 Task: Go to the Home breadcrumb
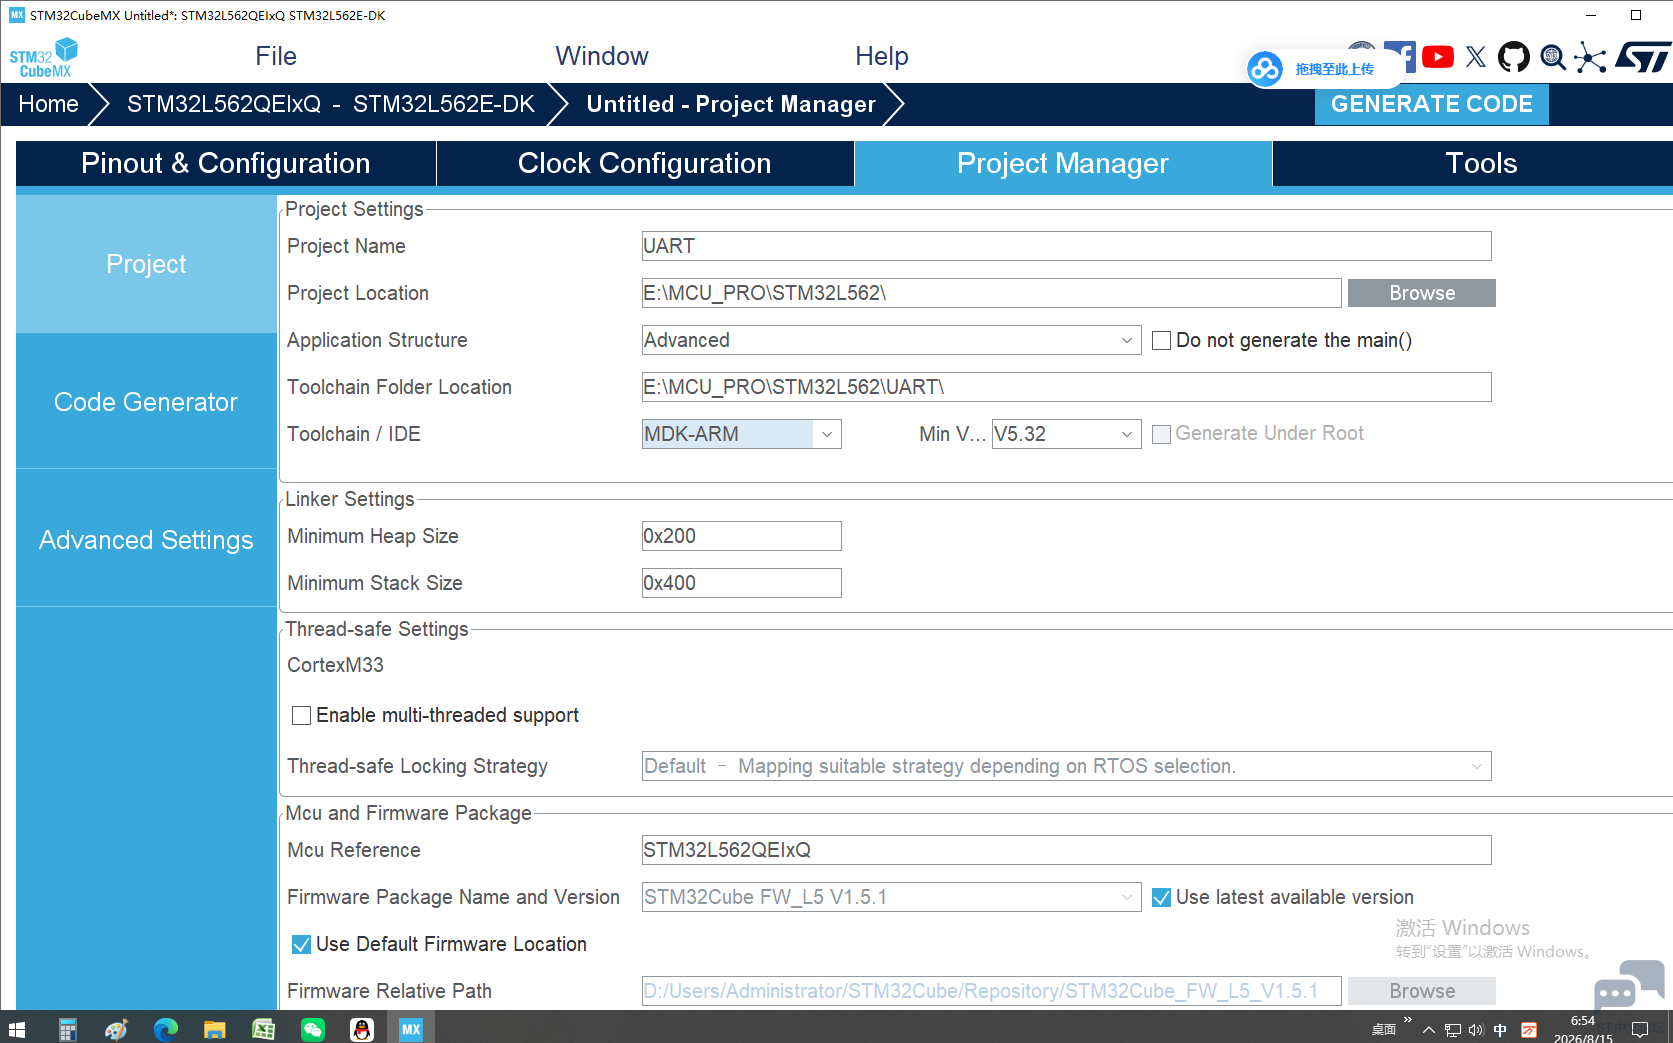48,104
